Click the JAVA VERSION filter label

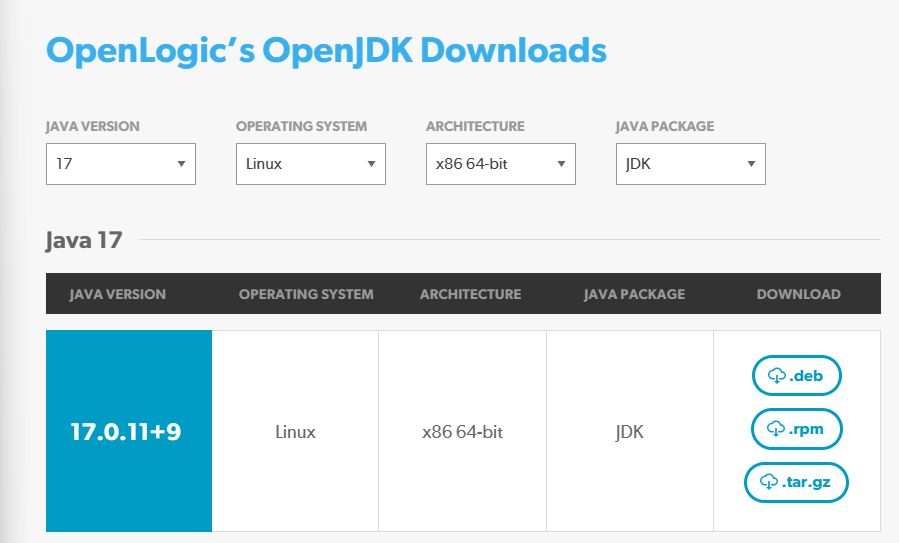[x=92, y=126]
